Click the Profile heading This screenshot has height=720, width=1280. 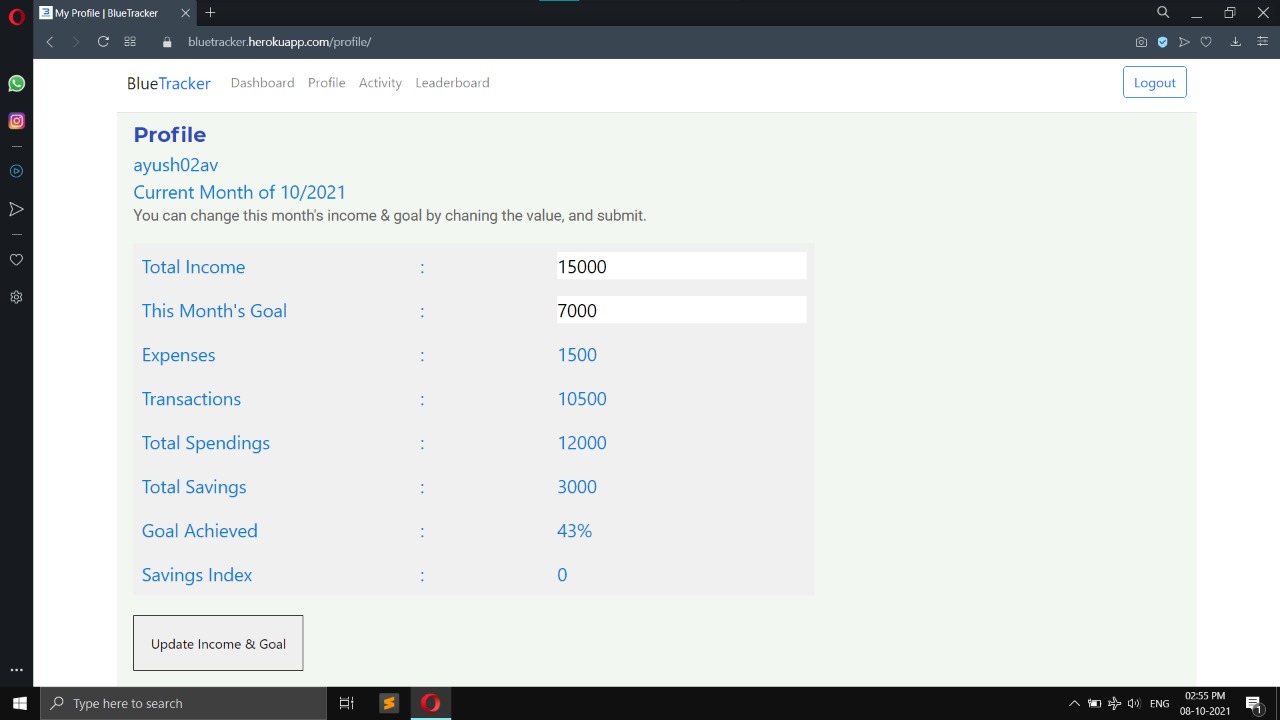coord(170,135)
